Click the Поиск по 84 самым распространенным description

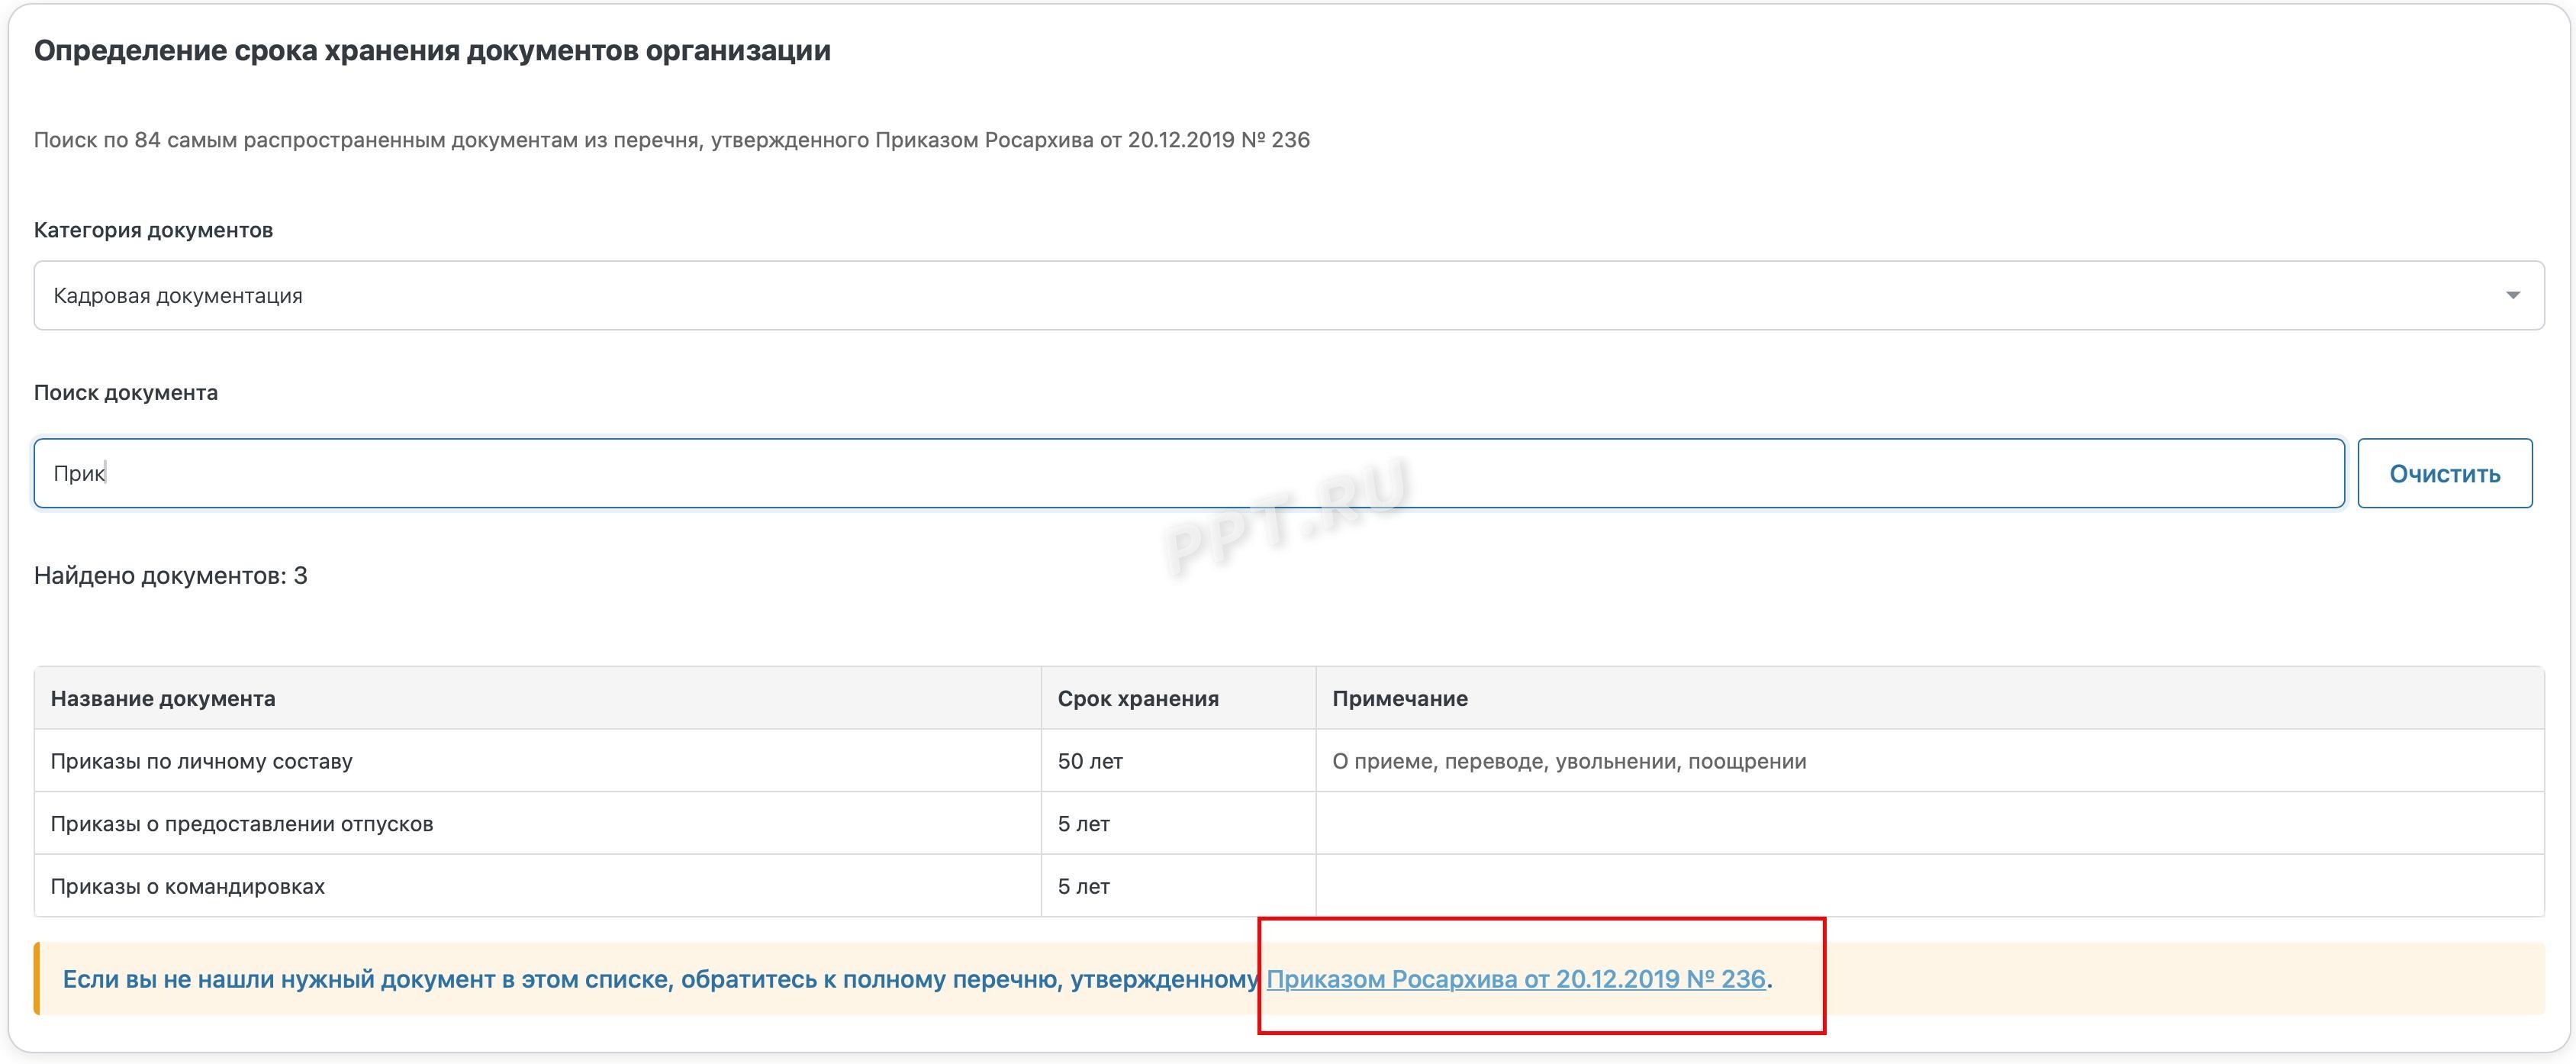(672, 140)
